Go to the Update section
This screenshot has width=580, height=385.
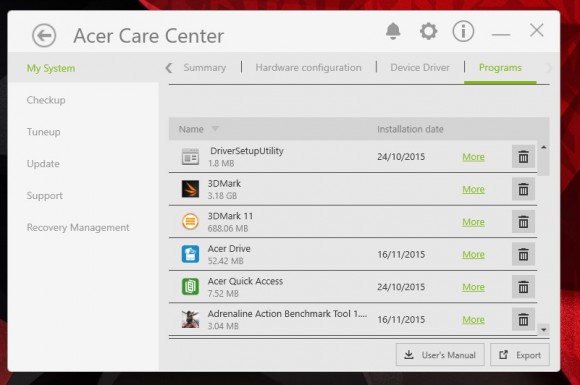[x=43, y=164]
